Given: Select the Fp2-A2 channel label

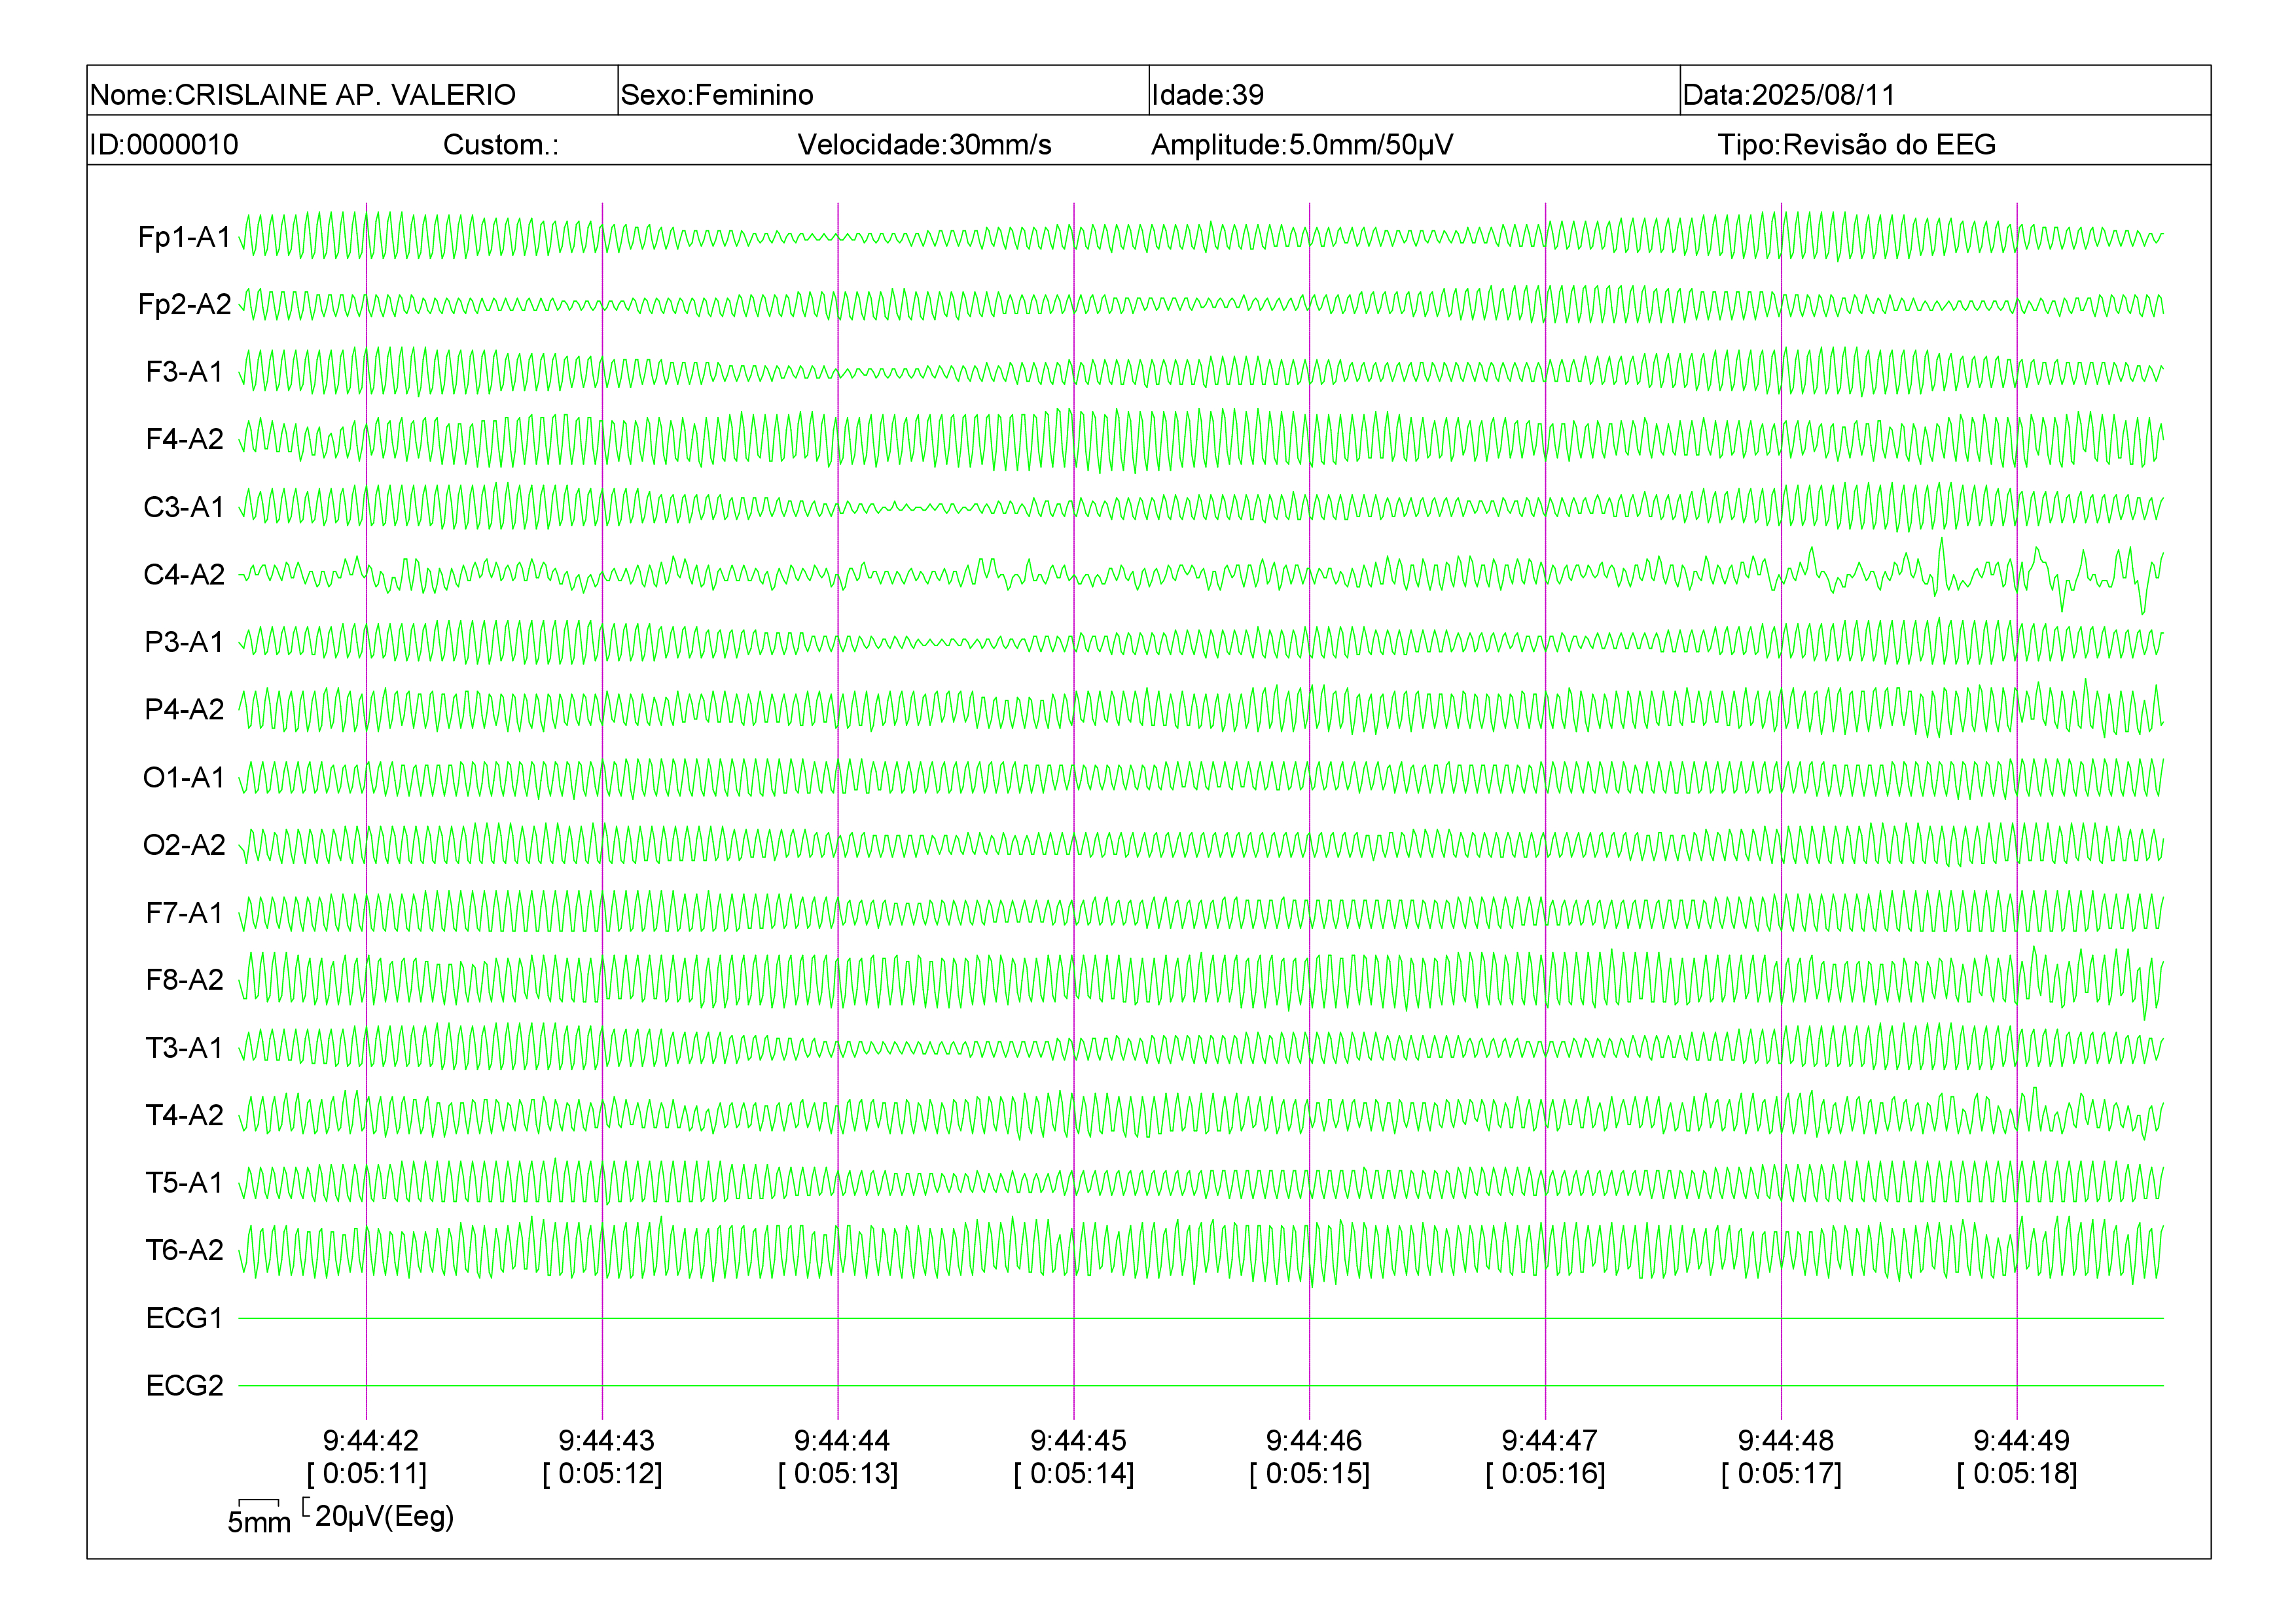Looking at the screenshot, I should [184, 304].
